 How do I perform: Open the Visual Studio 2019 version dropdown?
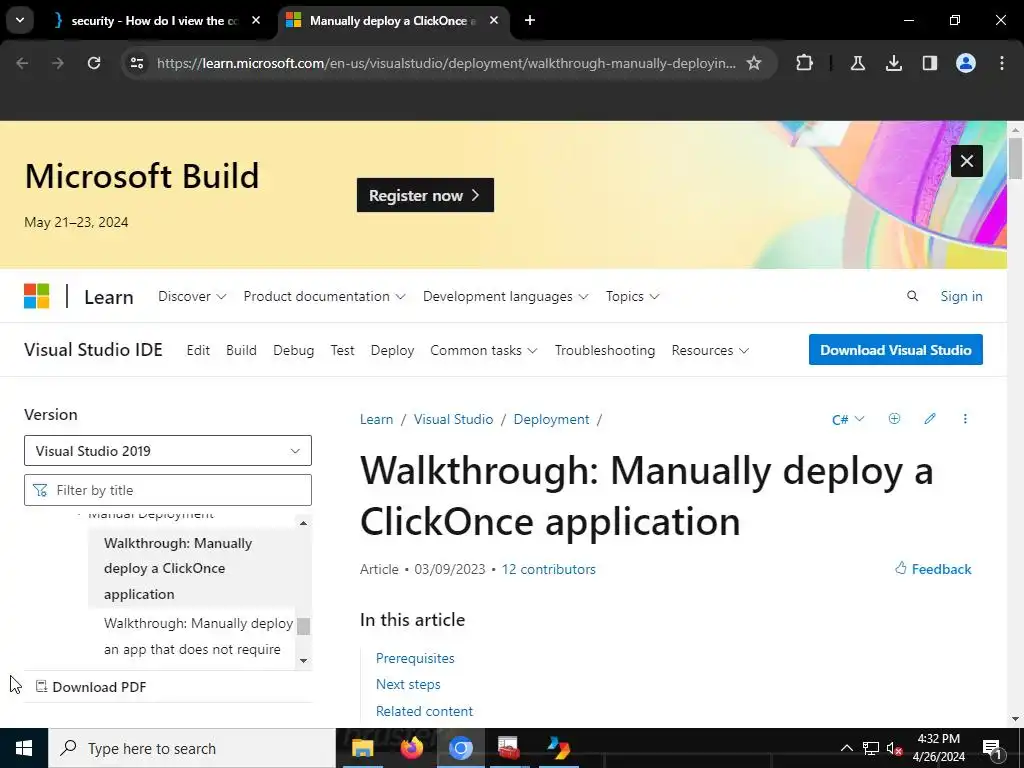click(168, 451)
